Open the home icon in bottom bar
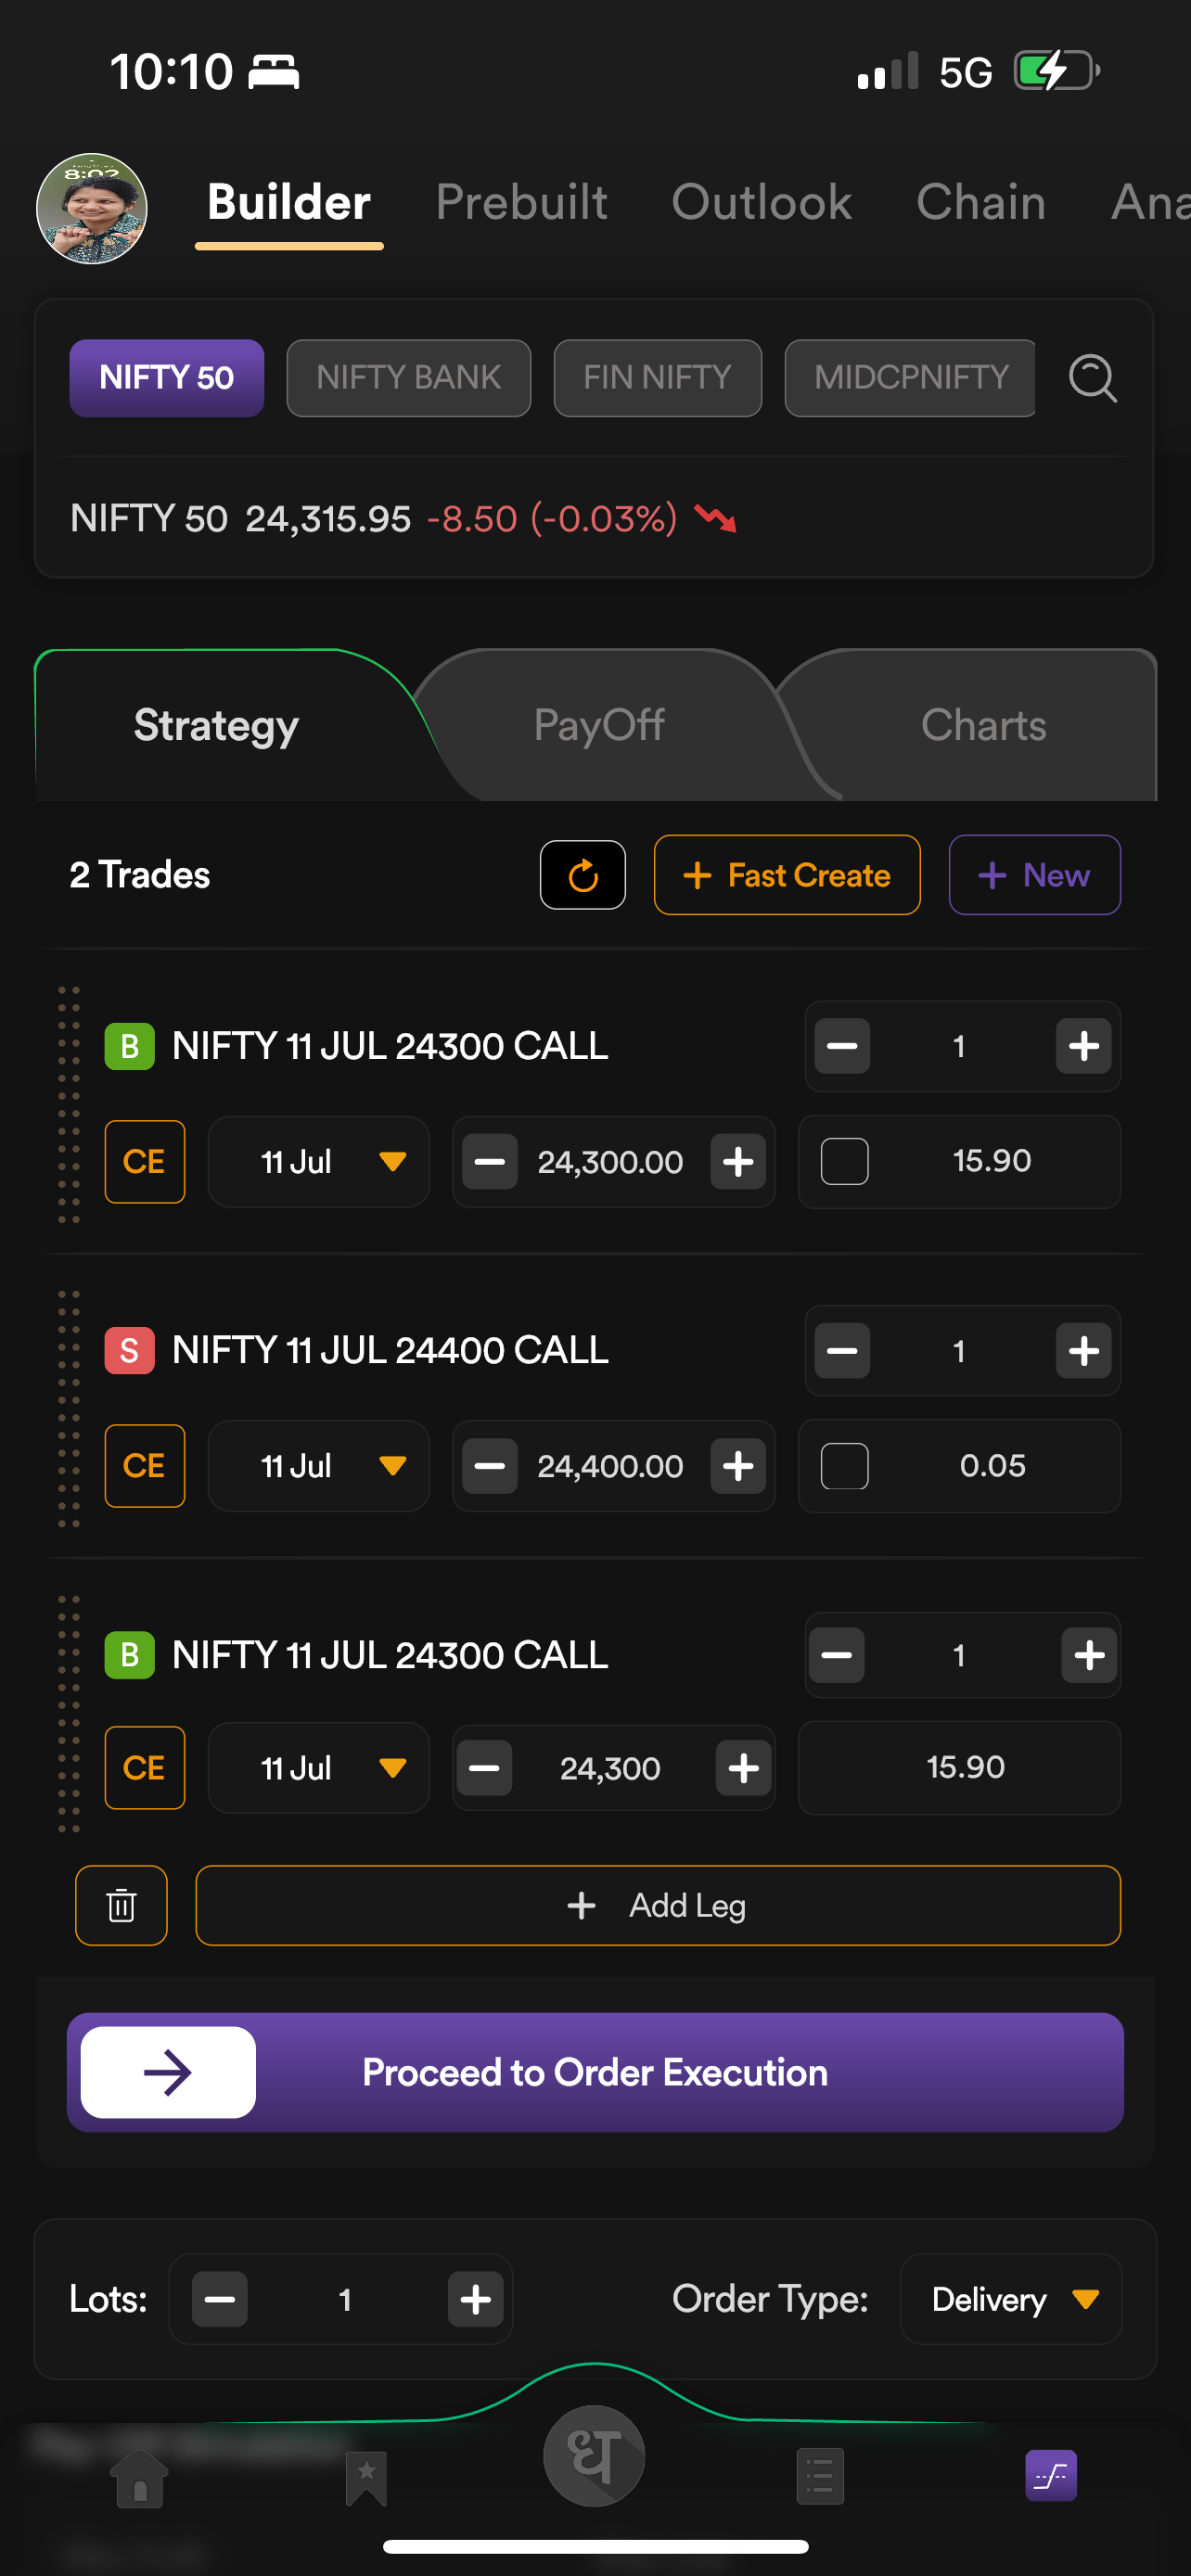 pyautogui.click(x=140, y=2478)
